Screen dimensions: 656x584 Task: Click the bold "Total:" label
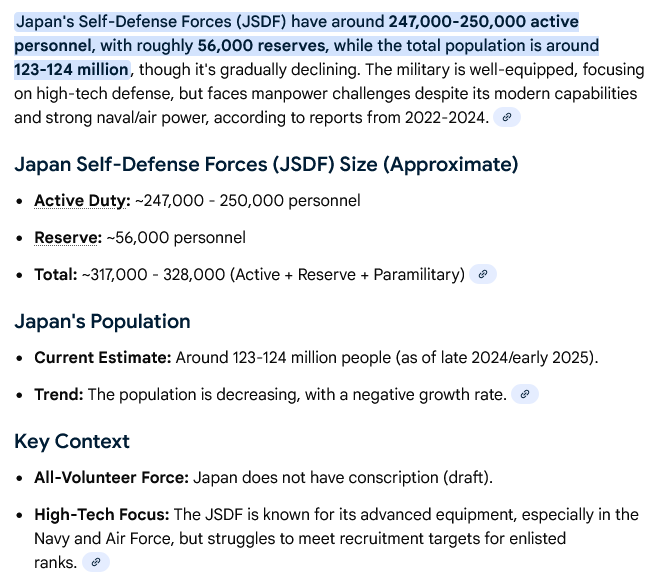tap(55, 274)
